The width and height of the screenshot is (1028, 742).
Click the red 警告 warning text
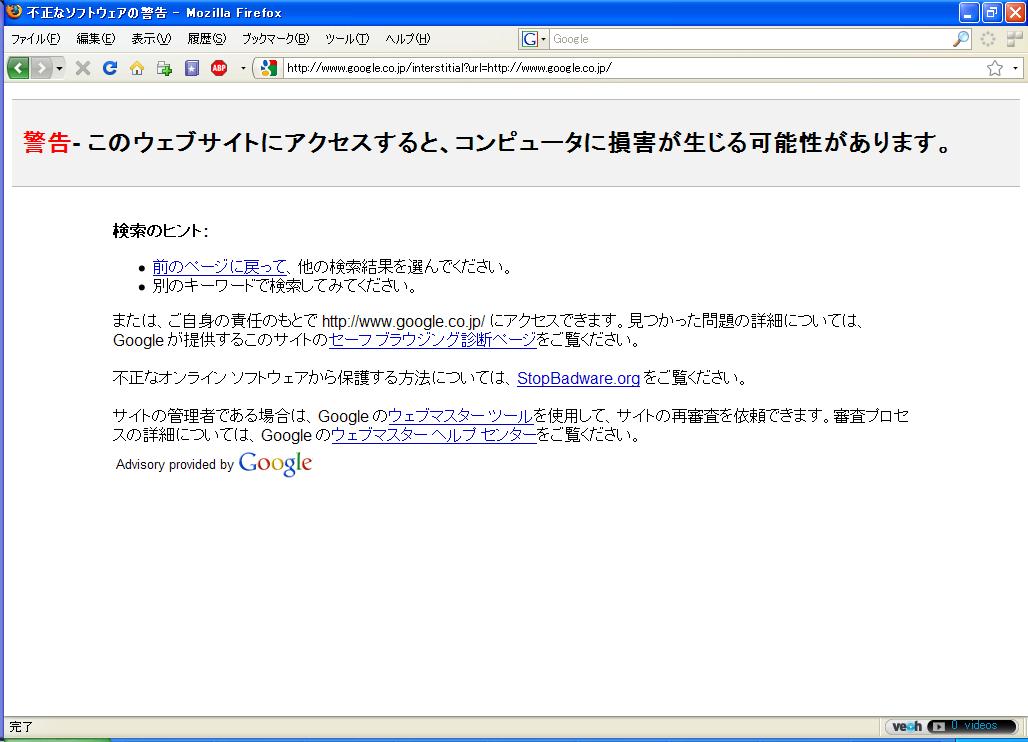[x=47, y=142]
